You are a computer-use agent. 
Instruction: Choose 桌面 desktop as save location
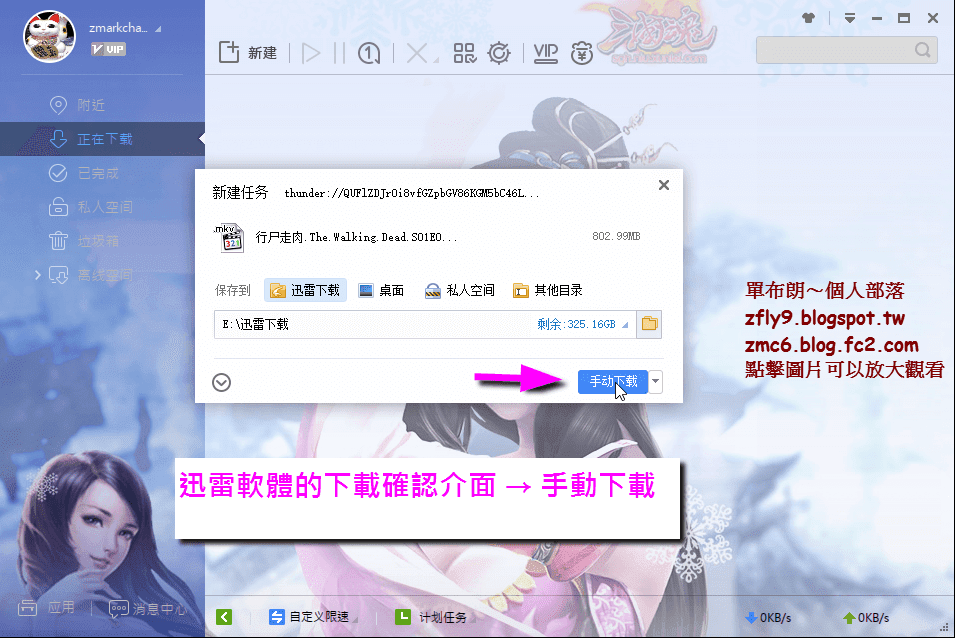pos(381,290)
